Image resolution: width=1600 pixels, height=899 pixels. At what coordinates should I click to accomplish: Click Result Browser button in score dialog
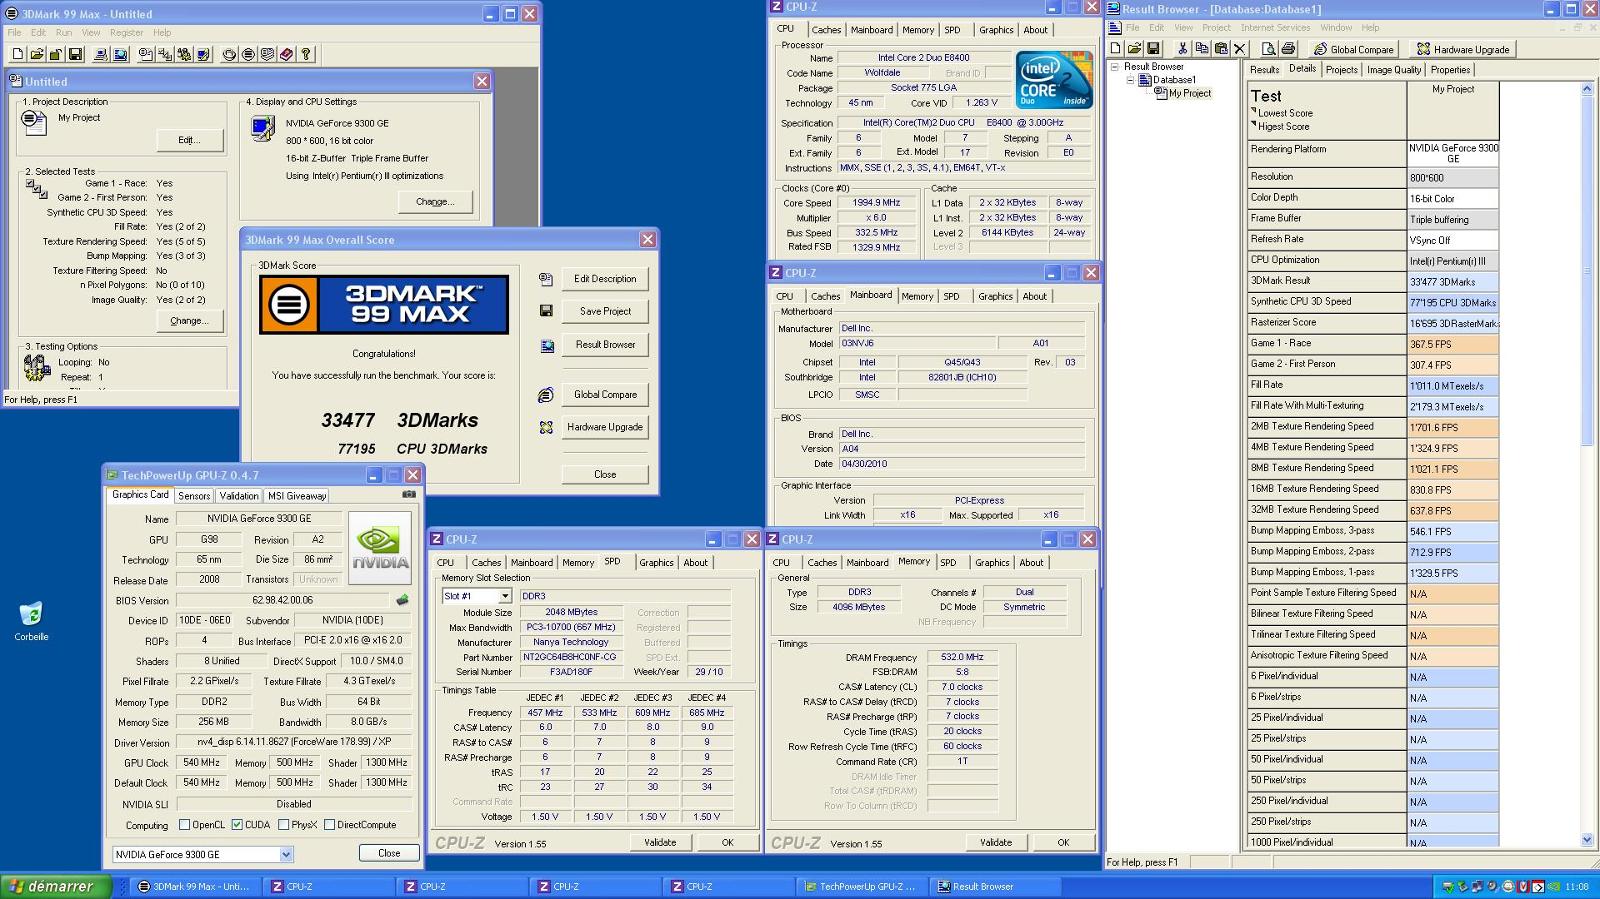(605, 344)
